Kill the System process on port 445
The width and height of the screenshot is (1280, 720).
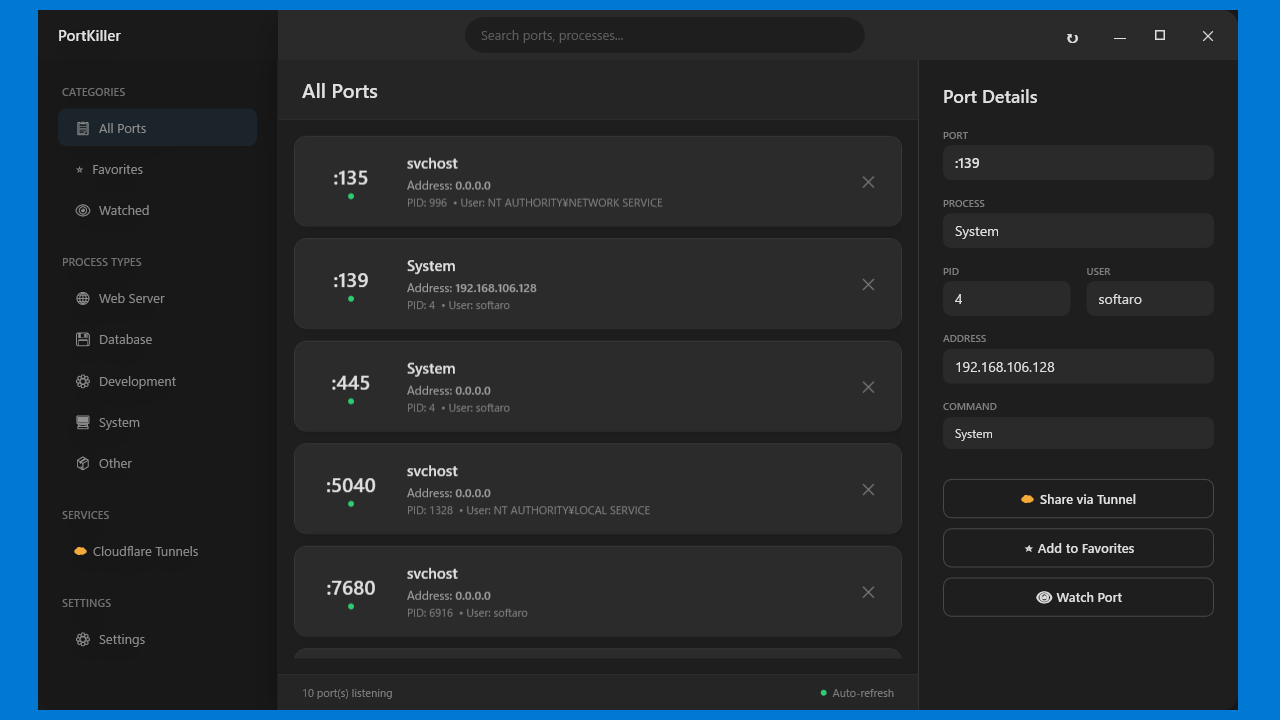pos(868,387)
